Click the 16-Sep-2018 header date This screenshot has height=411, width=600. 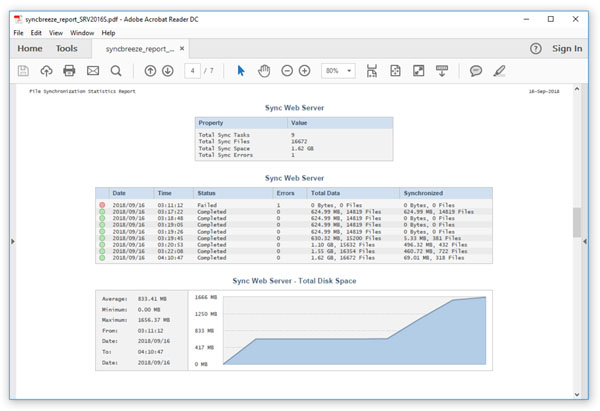[544, 91]
